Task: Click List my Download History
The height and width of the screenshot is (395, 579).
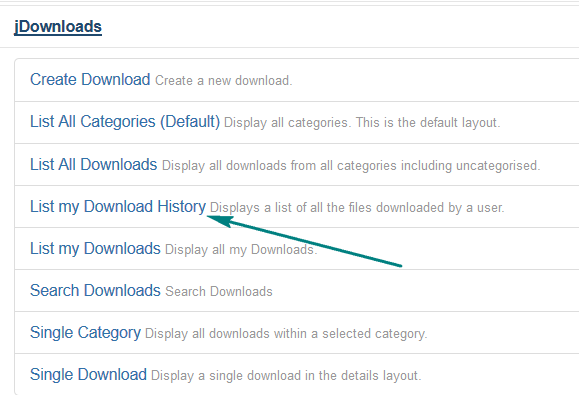Action: 118,206
